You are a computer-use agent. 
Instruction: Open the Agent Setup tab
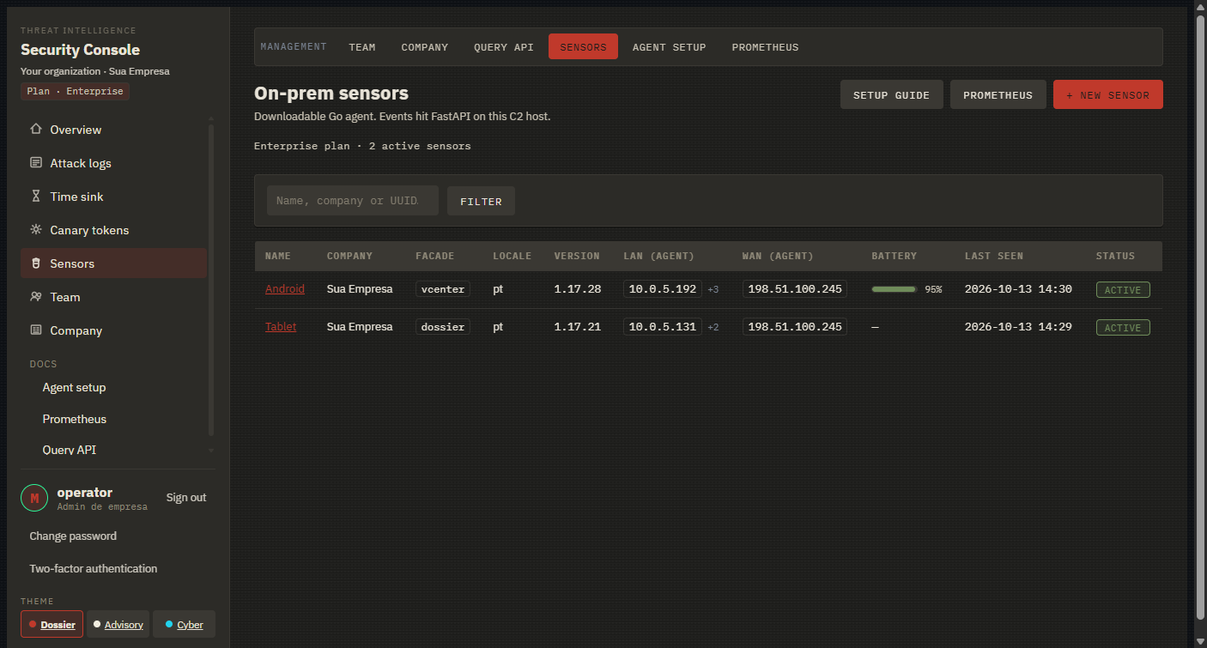[669, 47]
